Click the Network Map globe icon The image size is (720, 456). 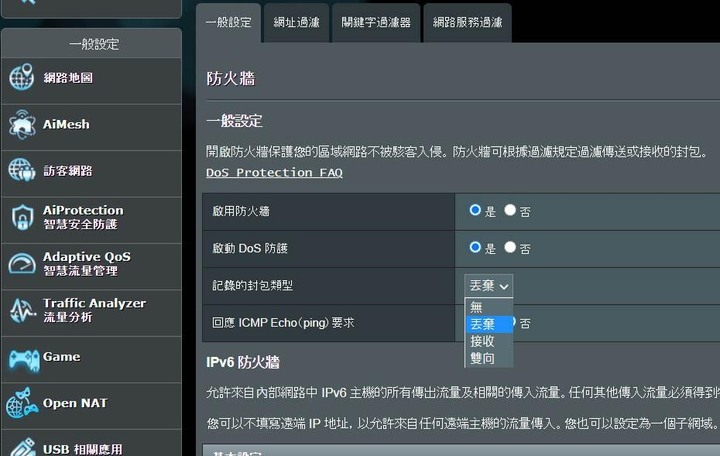[x=22, y=77]
